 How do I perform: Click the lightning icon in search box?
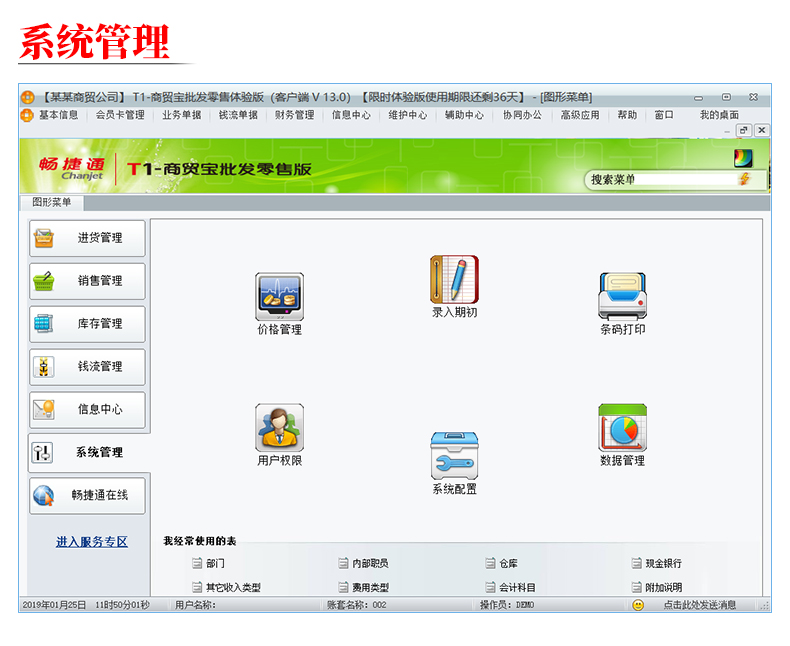point(744,179)
